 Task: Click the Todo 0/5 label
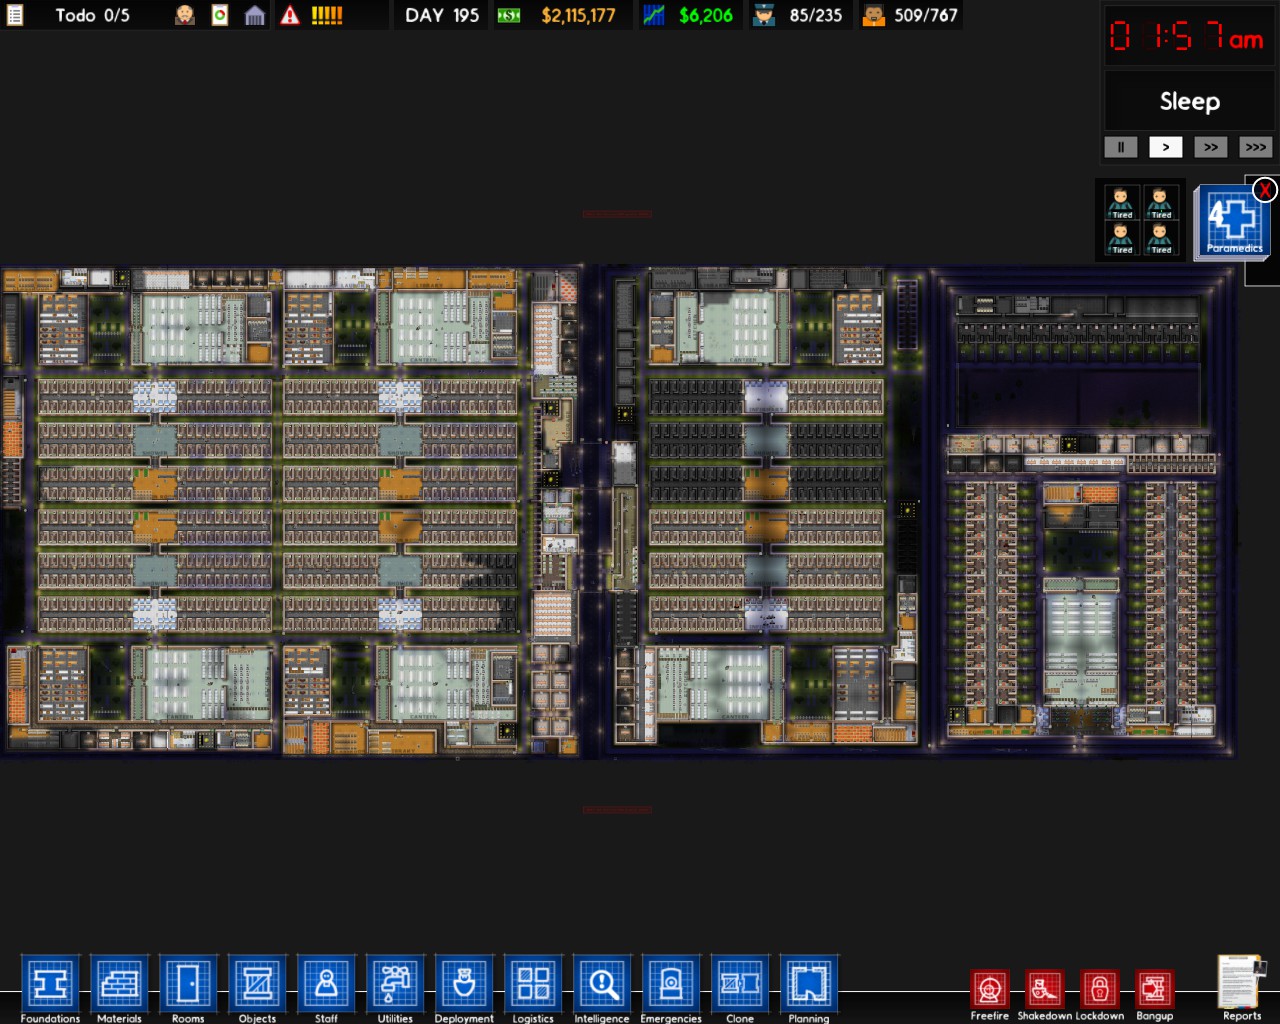pos(92,15)
